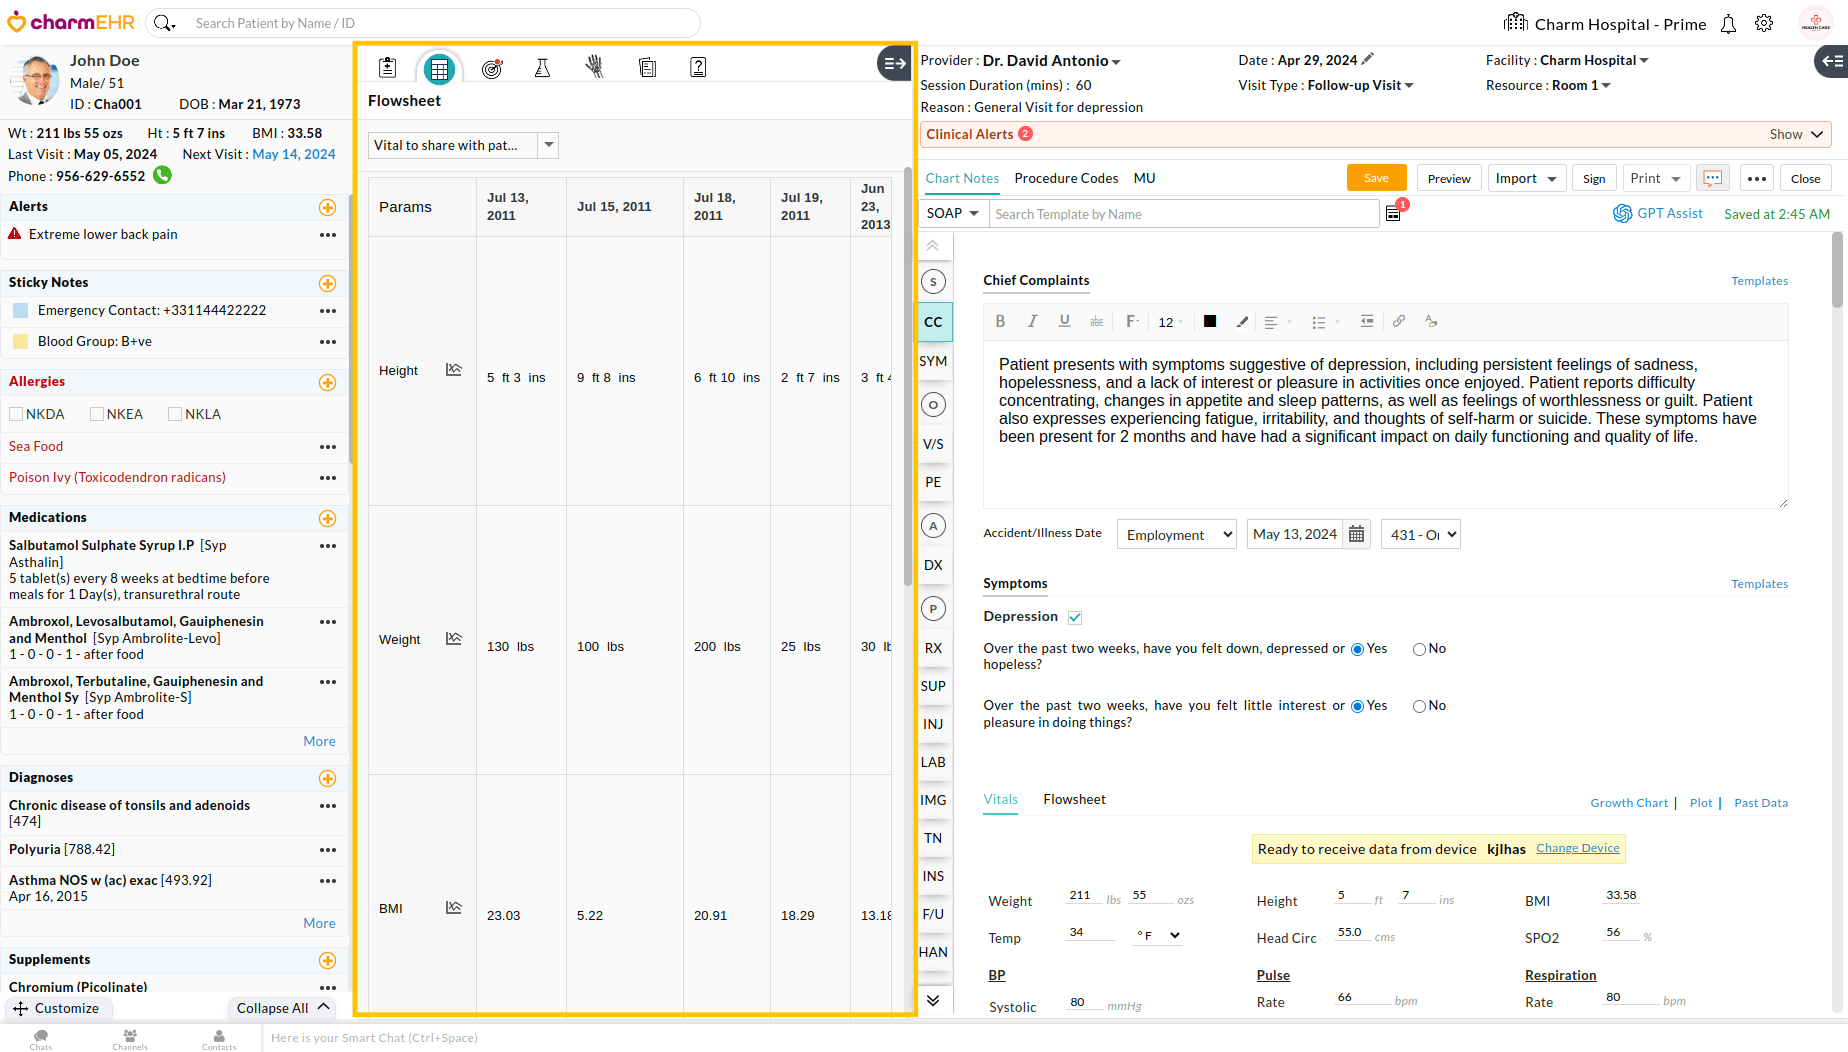Image resolution: width=1848 pixels, height=1052 pixels.
Task: Add a new alert with plus icon
Action: 327,207
